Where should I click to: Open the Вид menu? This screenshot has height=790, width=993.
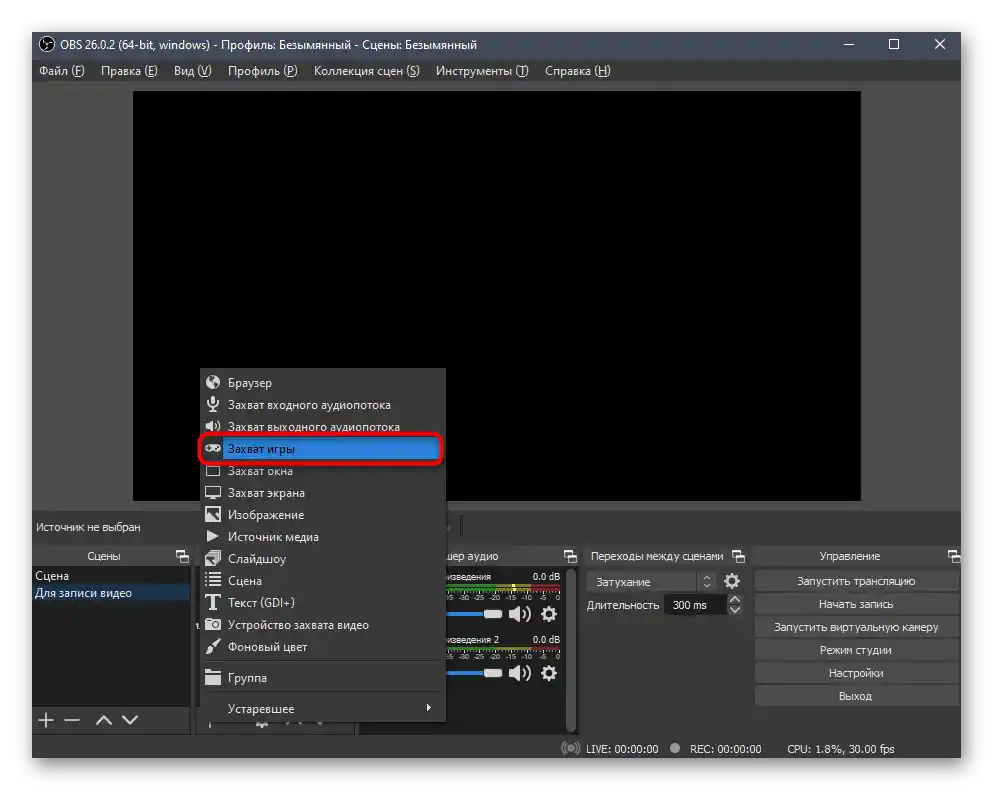pyautogui.click(x=193, y=71)
